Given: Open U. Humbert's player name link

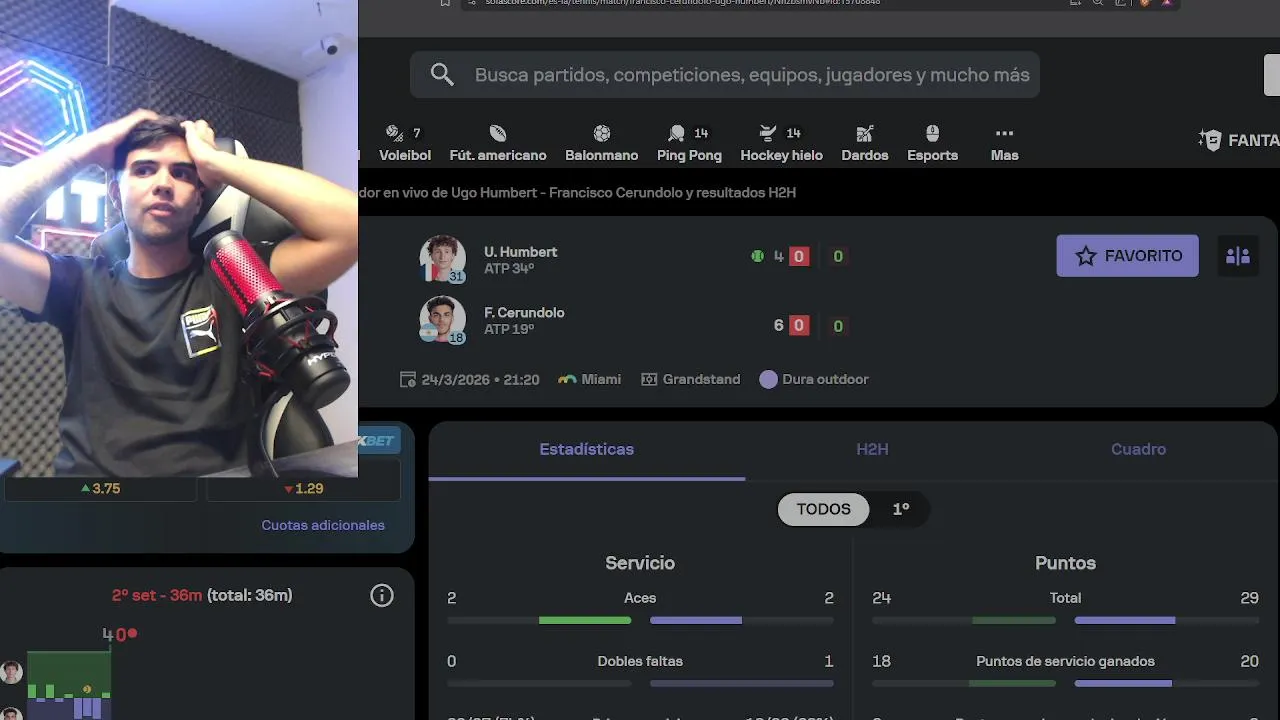Looking at the screenshot, I should [x=520, y=252].
